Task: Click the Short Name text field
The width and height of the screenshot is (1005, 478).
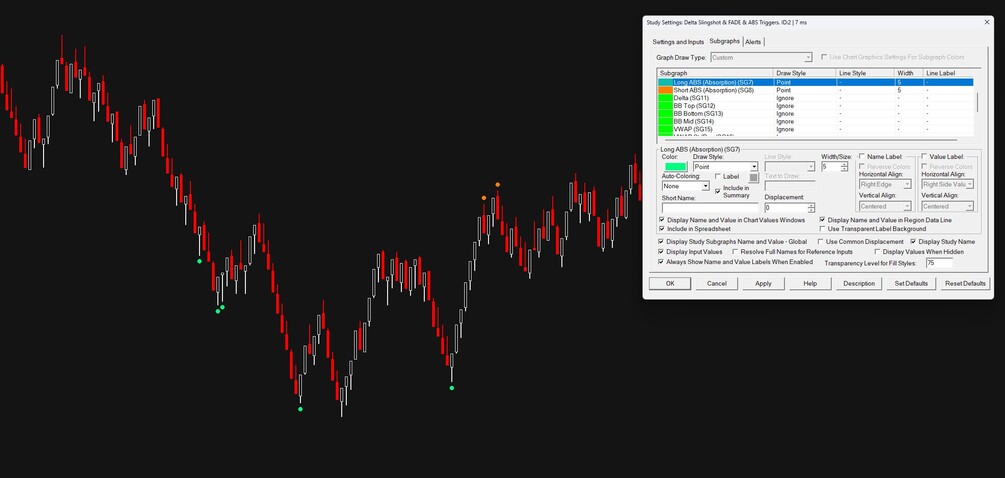Action: [x=710, y=208]
